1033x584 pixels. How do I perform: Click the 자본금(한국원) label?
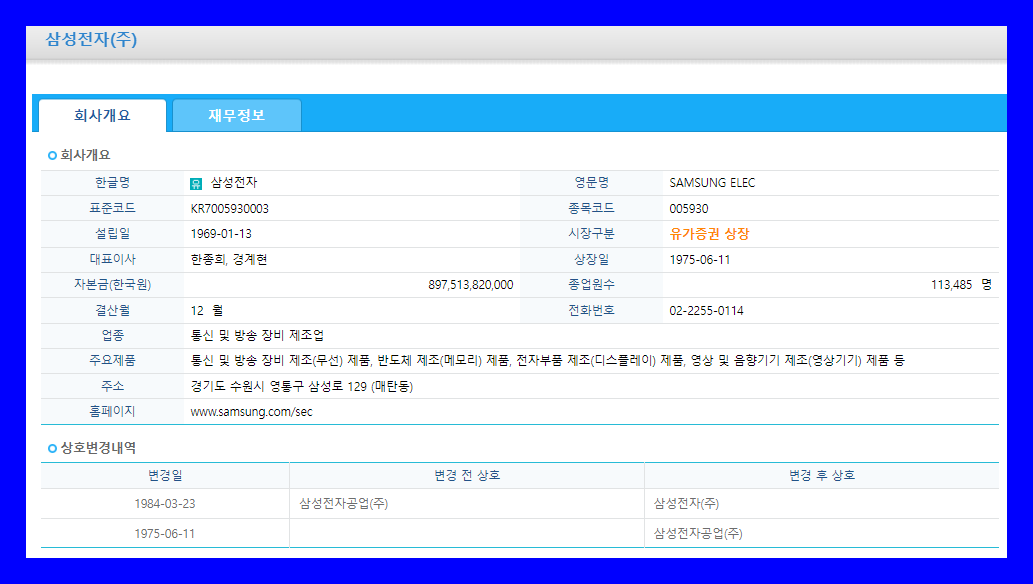click(112, 285)
